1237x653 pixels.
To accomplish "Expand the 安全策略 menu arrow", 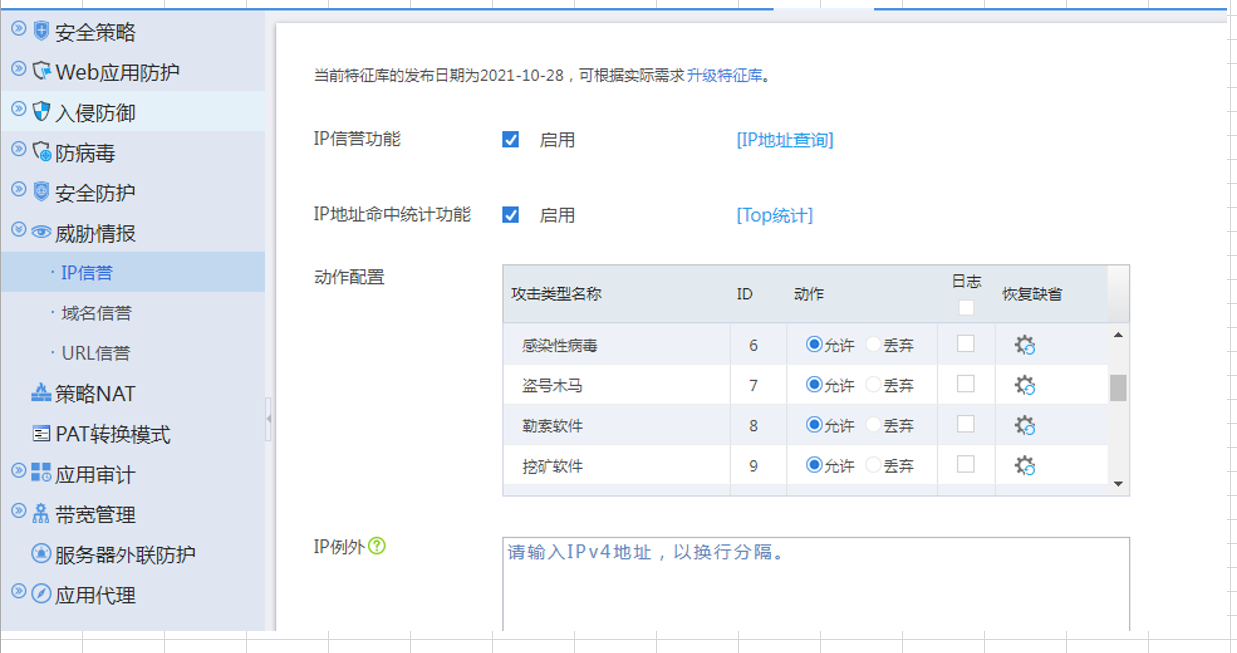I will [18, 28].
